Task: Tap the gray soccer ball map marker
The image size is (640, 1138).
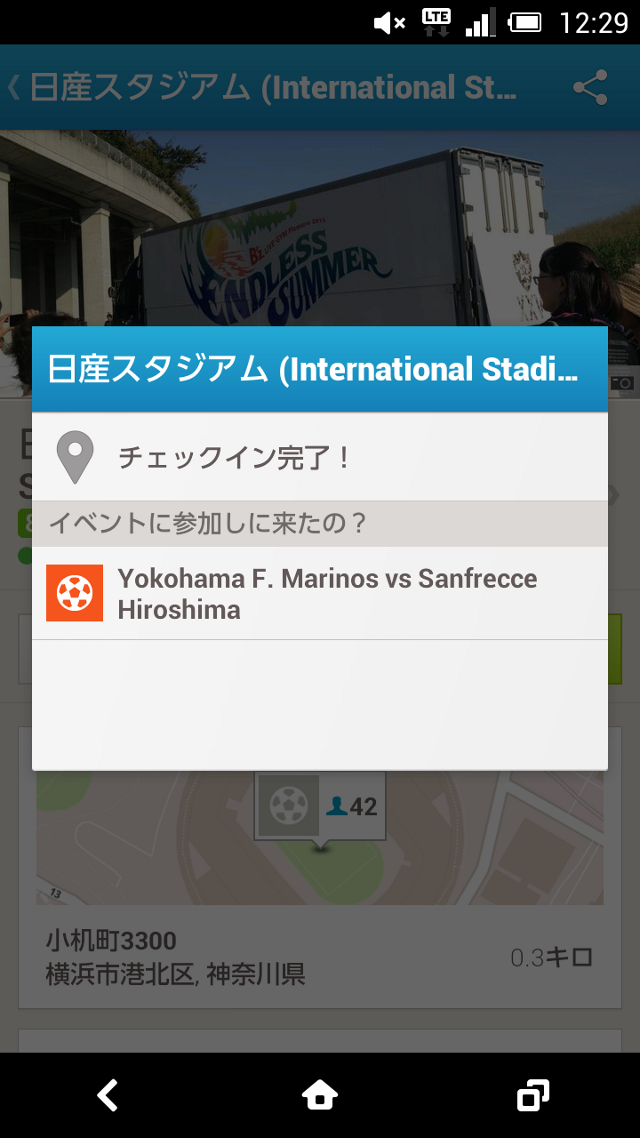Action: click(x=289, y=805)
